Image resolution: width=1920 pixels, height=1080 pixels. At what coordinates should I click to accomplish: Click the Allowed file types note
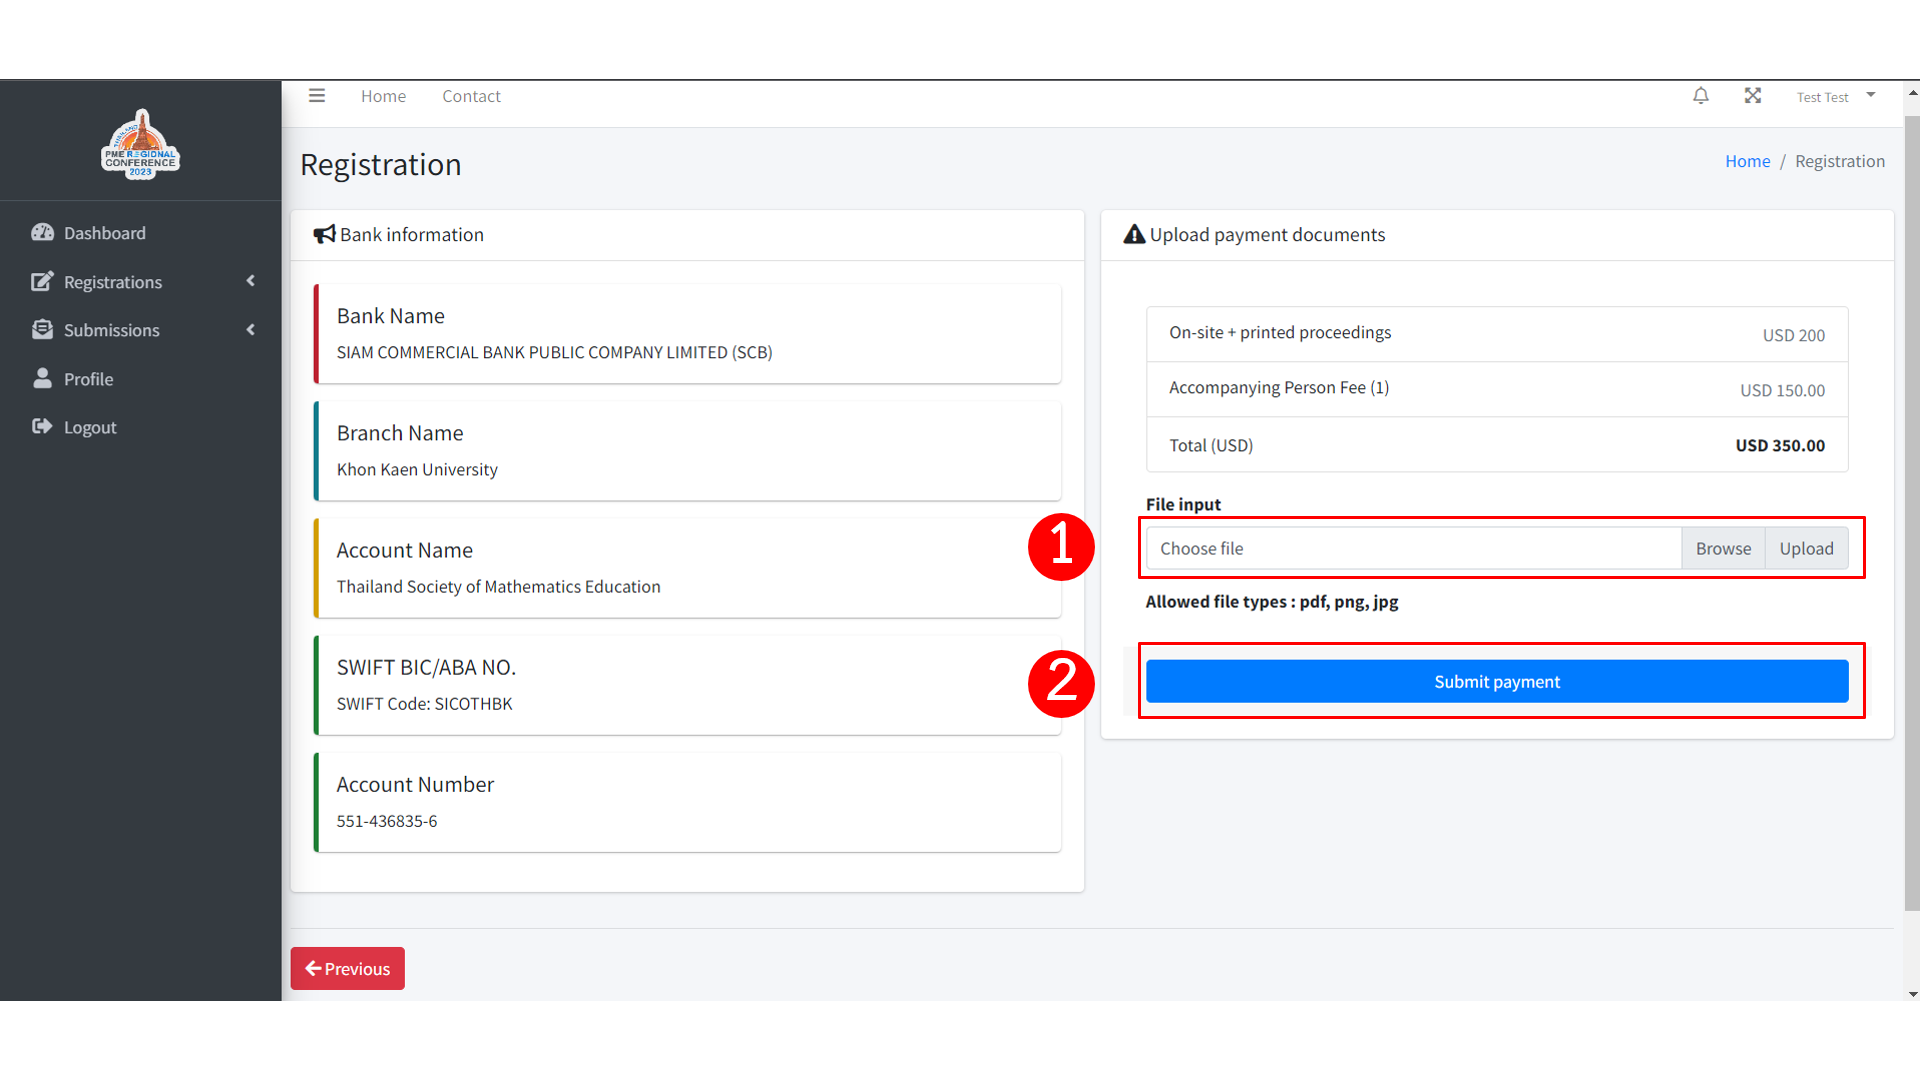(x=1272, y=601)
